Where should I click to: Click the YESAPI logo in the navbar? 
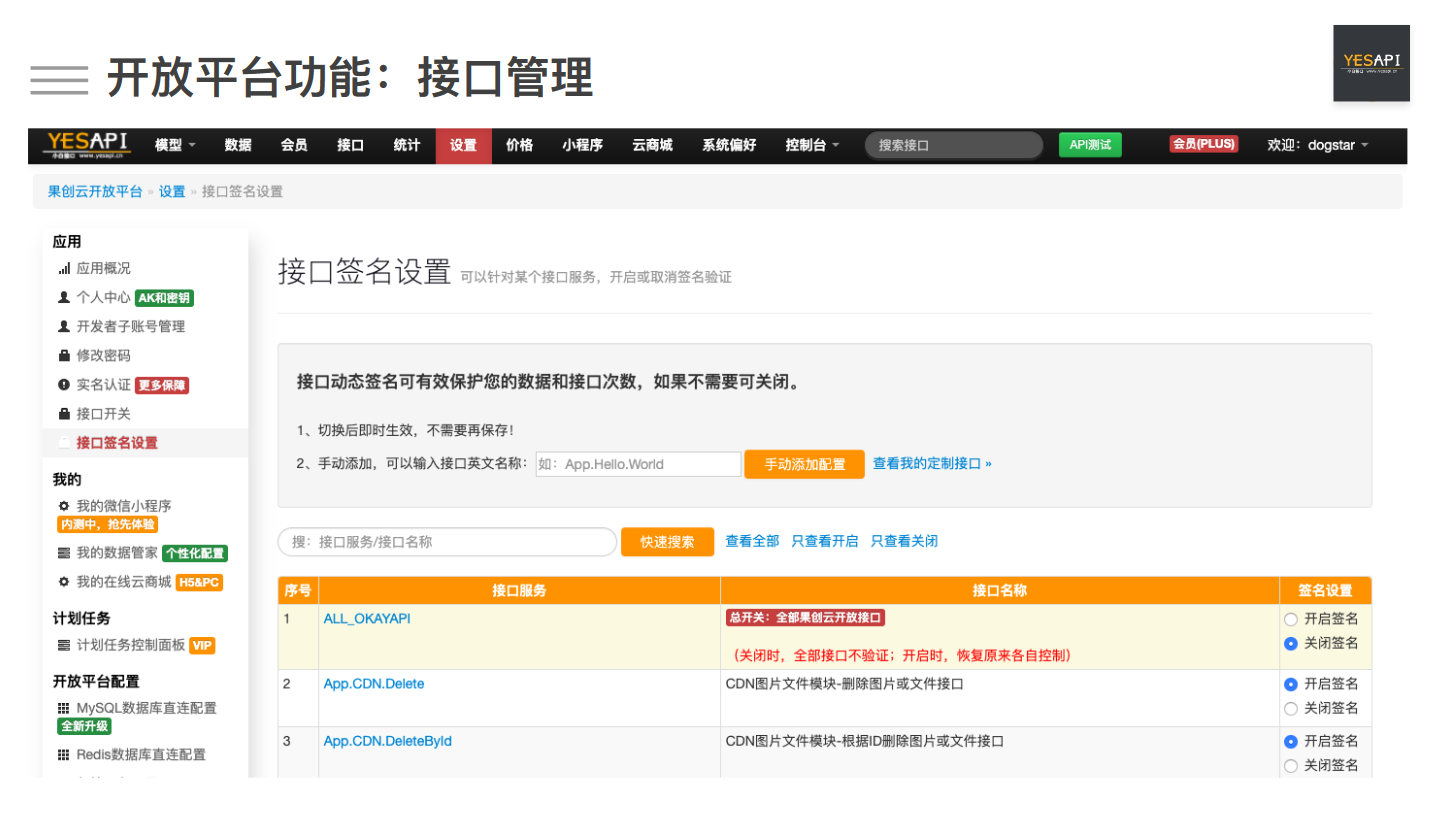tap(87, 146)
